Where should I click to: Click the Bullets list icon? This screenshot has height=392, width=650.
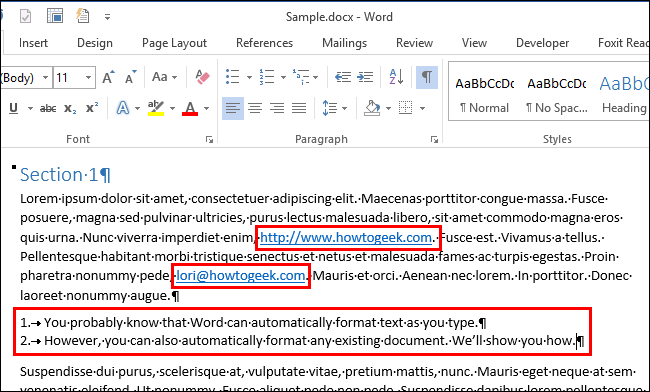(x=233, y=77)
